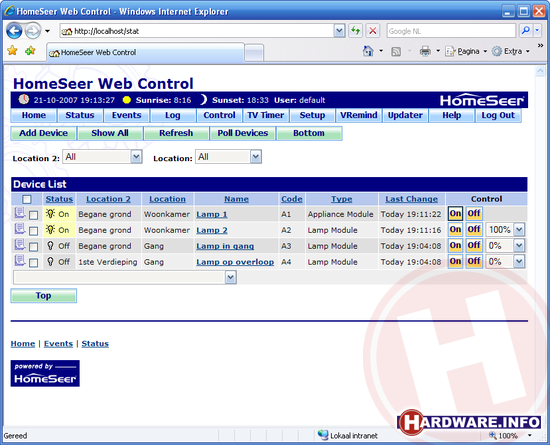Turn Lamp 1 On
The width and height of the screenshot is (550, 445).
click(455, 214)
